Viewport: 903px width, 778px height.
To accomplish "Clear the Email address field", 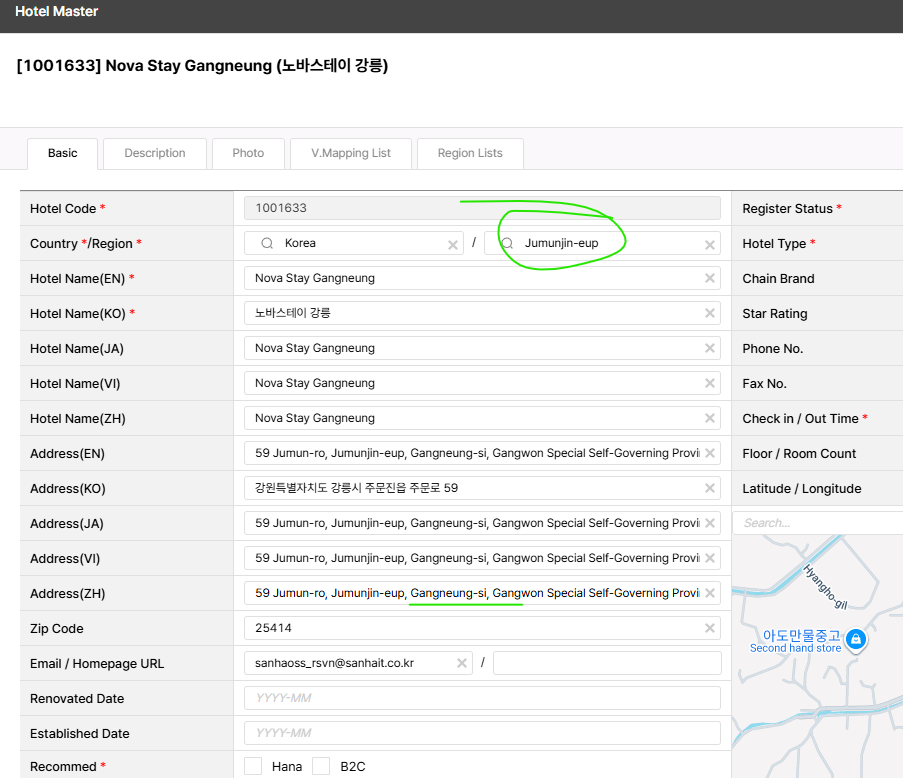I will click(x=462, y=663).
